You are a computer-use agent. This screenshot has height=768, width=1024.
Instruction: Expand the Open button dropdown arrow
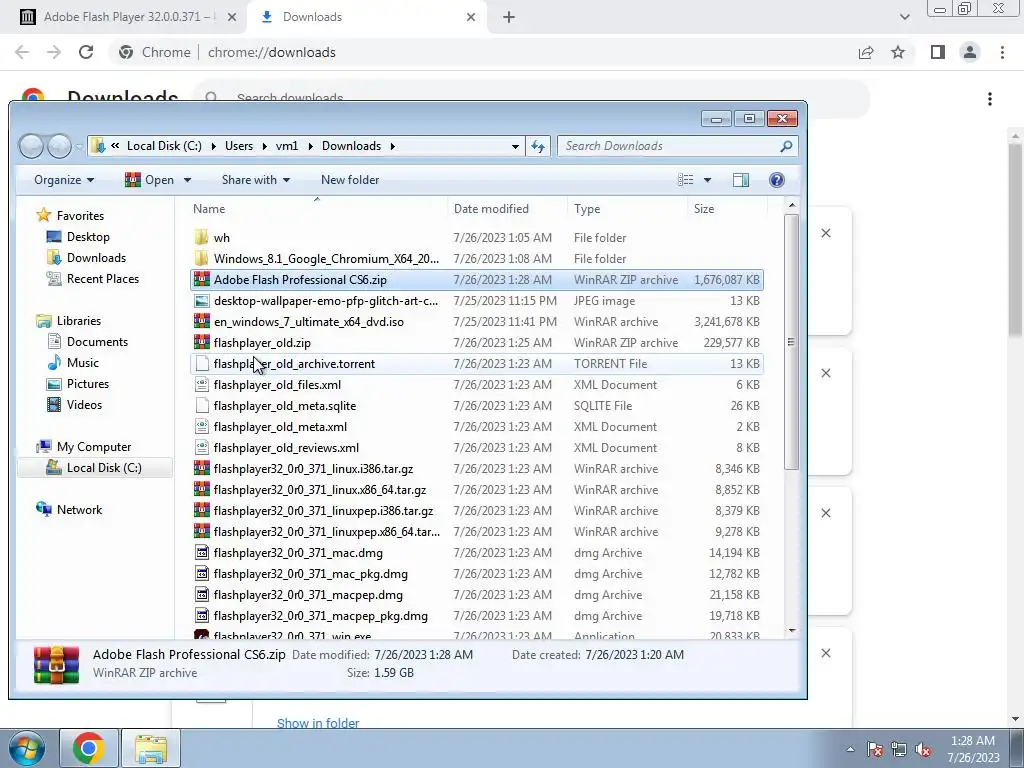pyautogui.click(x=187, y=180)
